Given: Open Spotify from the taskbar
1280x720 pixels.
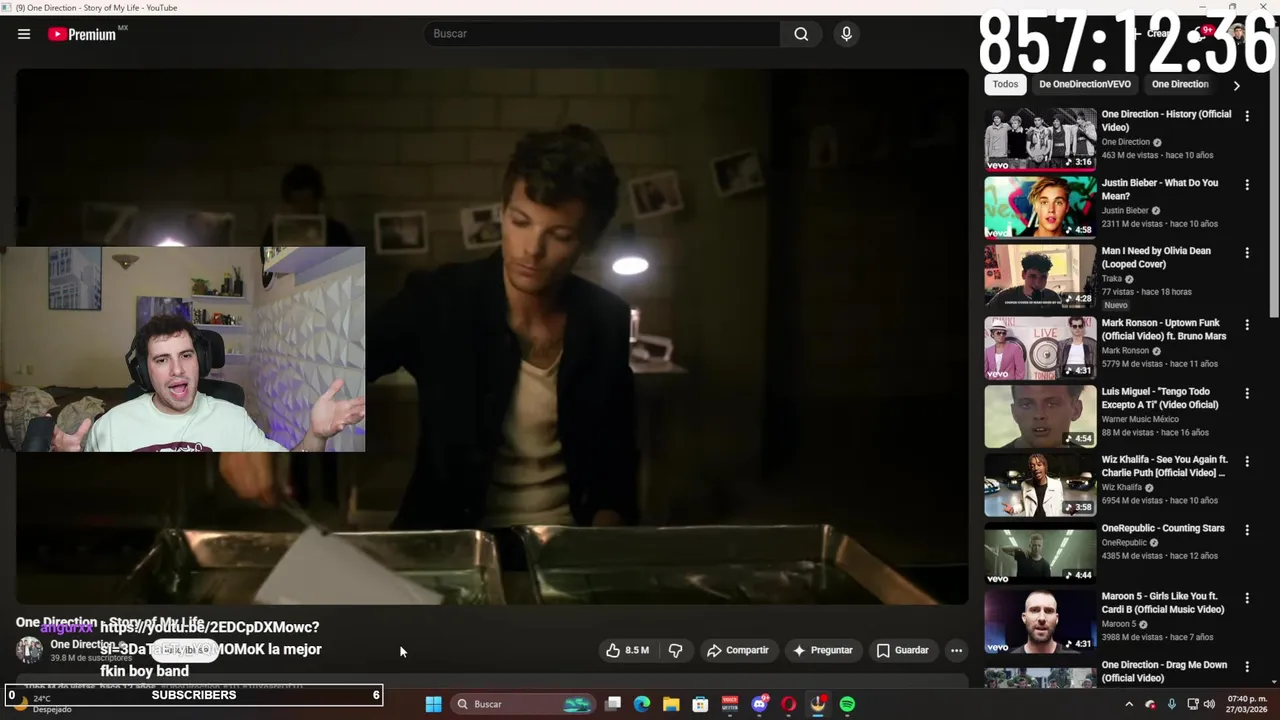Looking at the screenshot, I should point(847,704).
